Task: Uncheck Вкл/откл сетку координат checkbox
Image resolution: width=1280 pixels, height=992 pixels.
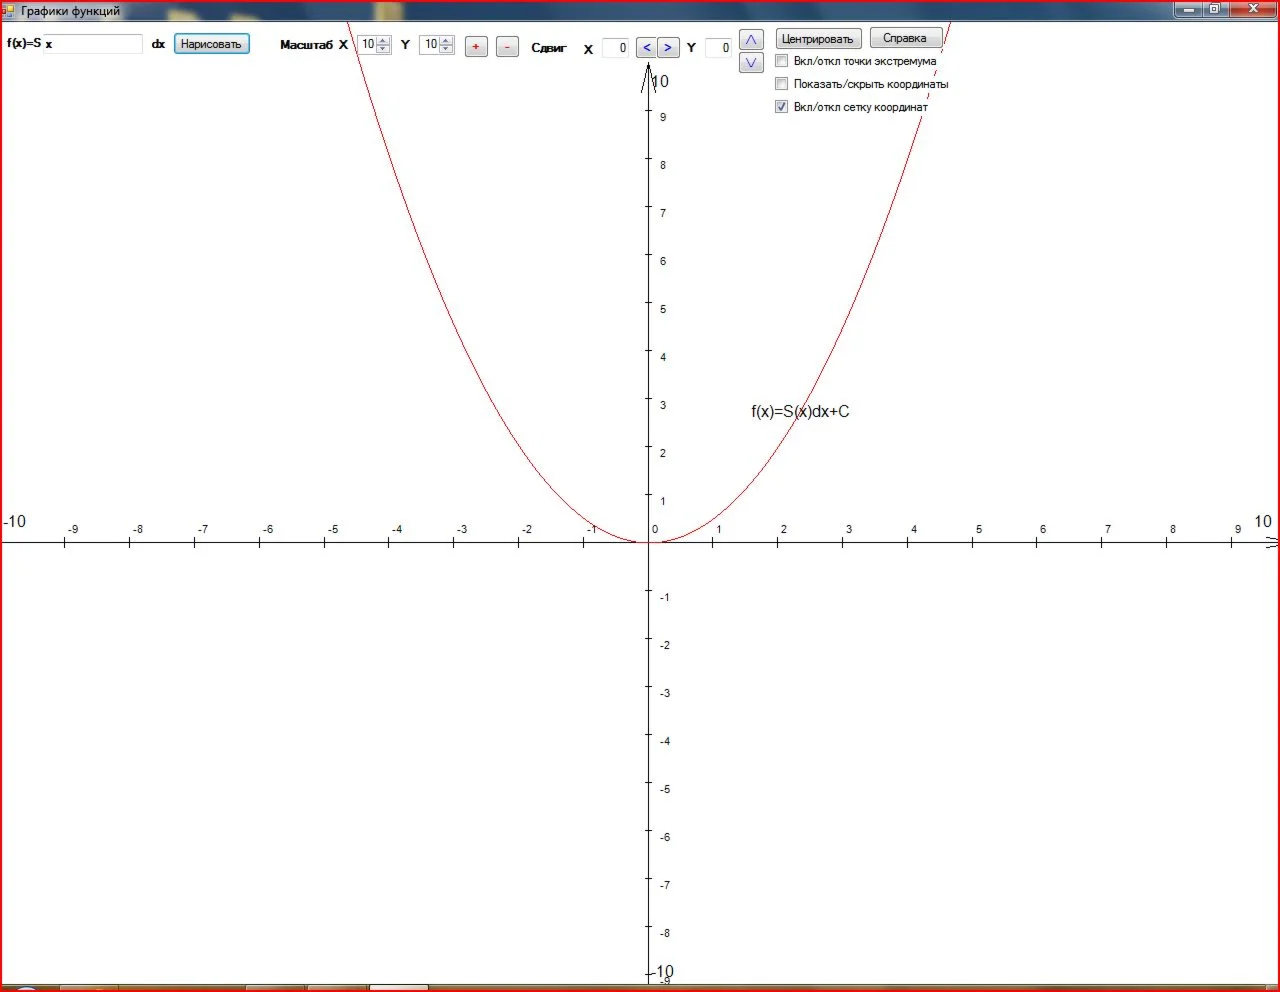Action: [x=782, y=107]
